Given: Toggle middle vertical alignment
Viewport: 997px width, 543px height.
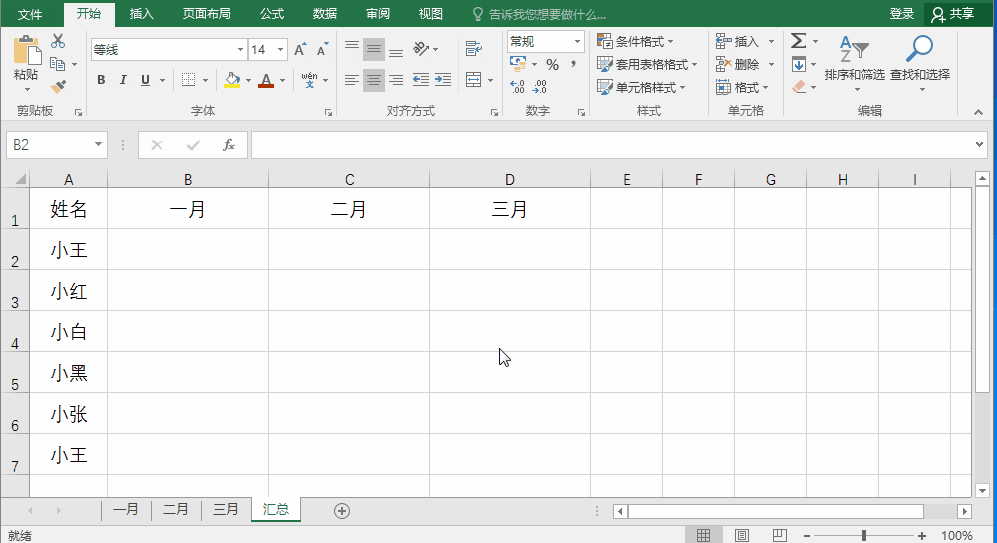Looking at the screenshot, I should (374, 49).
